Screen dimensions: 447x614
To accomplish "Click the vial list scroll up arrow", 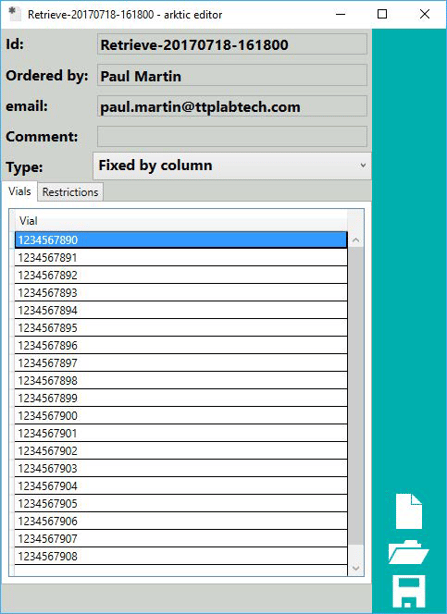I will click(x=356, y=240).
